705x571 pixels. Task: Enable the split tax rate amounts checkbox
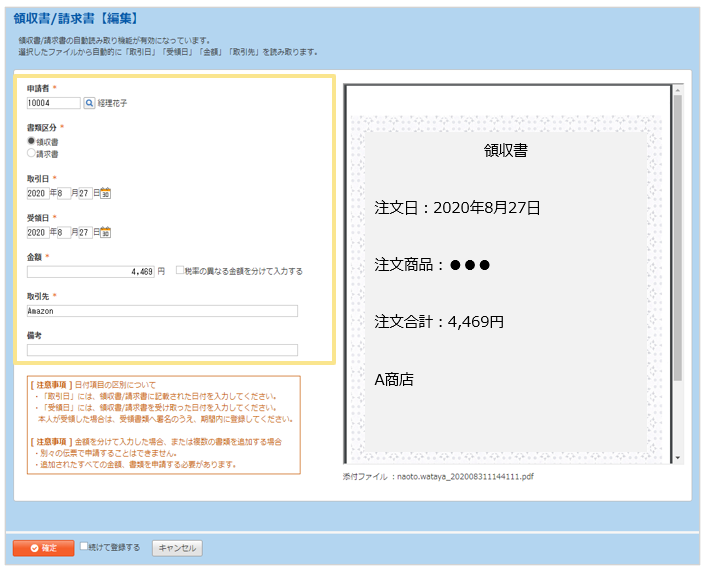coord(180,271)
